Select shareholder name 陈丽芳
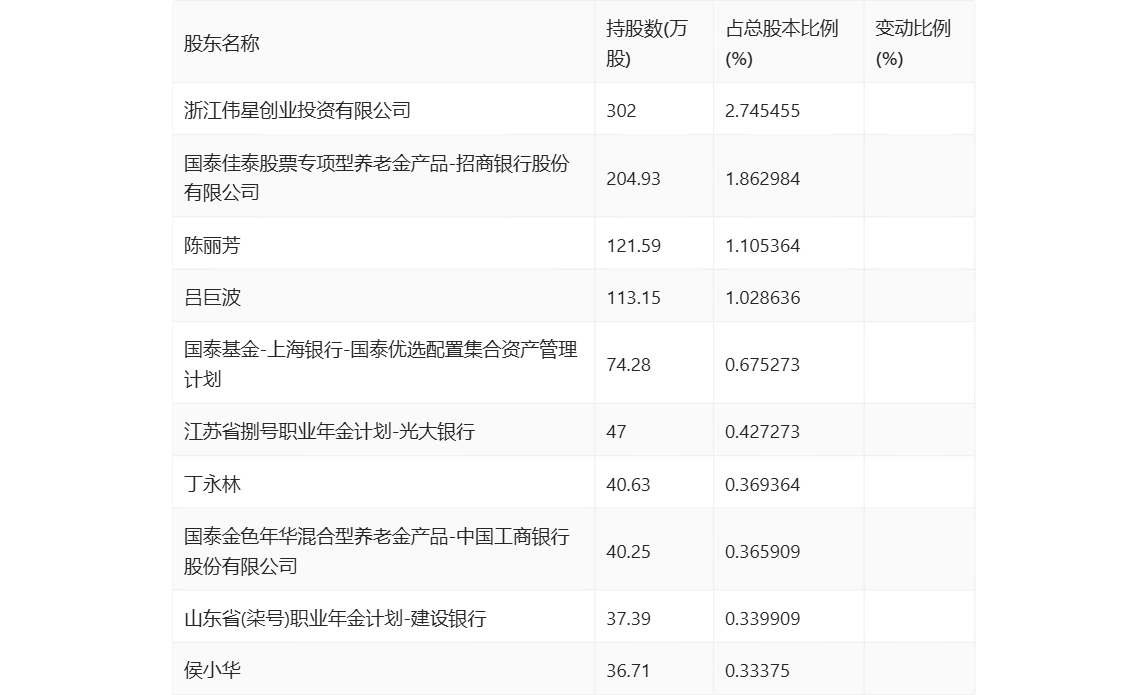Screen dimensions: 1147x695 [x=212, y=246]
